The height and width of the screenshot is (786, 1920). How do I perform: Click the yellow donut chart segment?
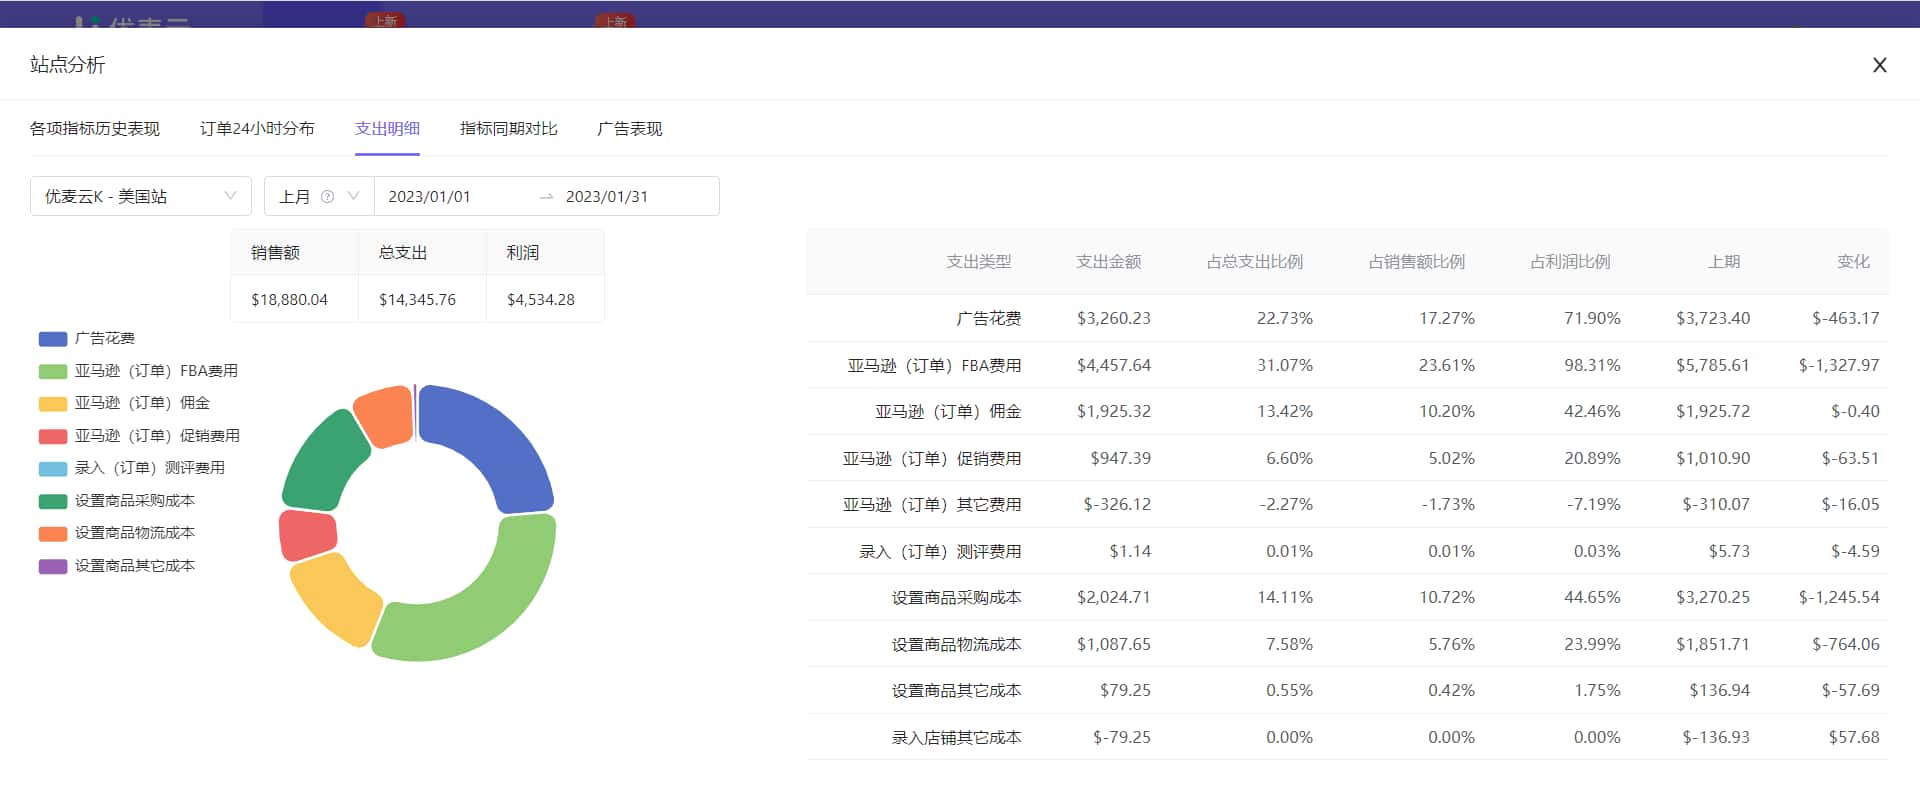(x=335, y=598)
